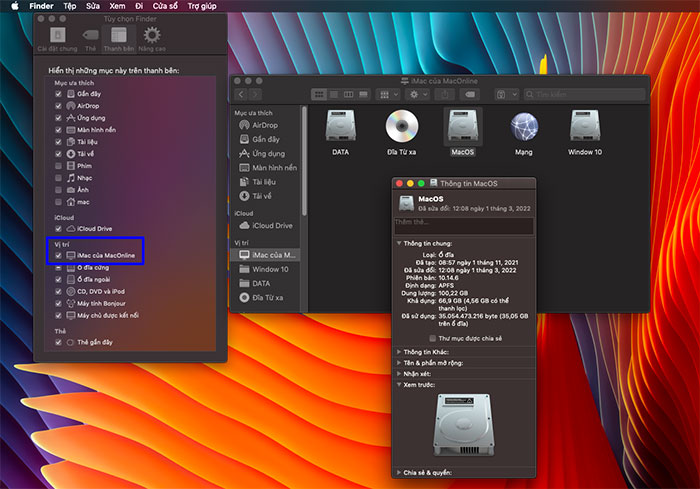Switch Finder to gallery view
Image resolution: width=700 pixels, height=489 pixels.
(363, 94)
